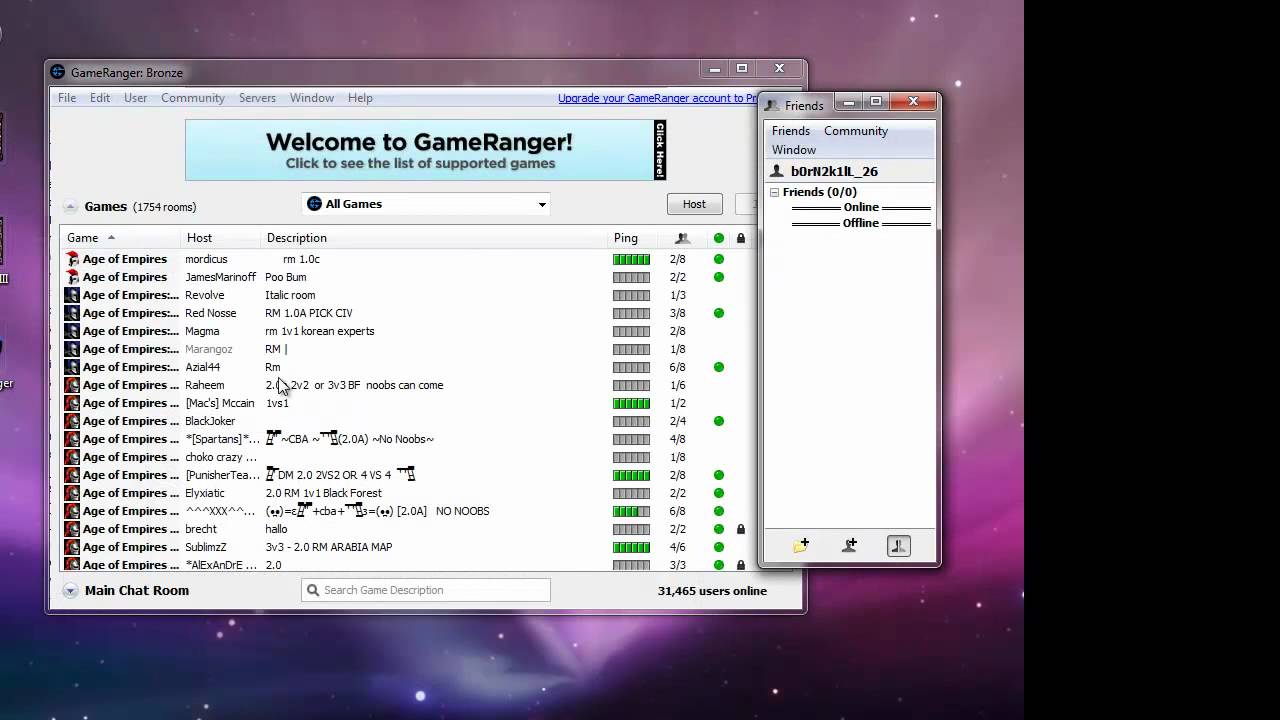Image resolution: width=1280 pixels, height=720 pixels.
Task: Click the lock icon on brecht's room
Action: [x=740, y=529]
